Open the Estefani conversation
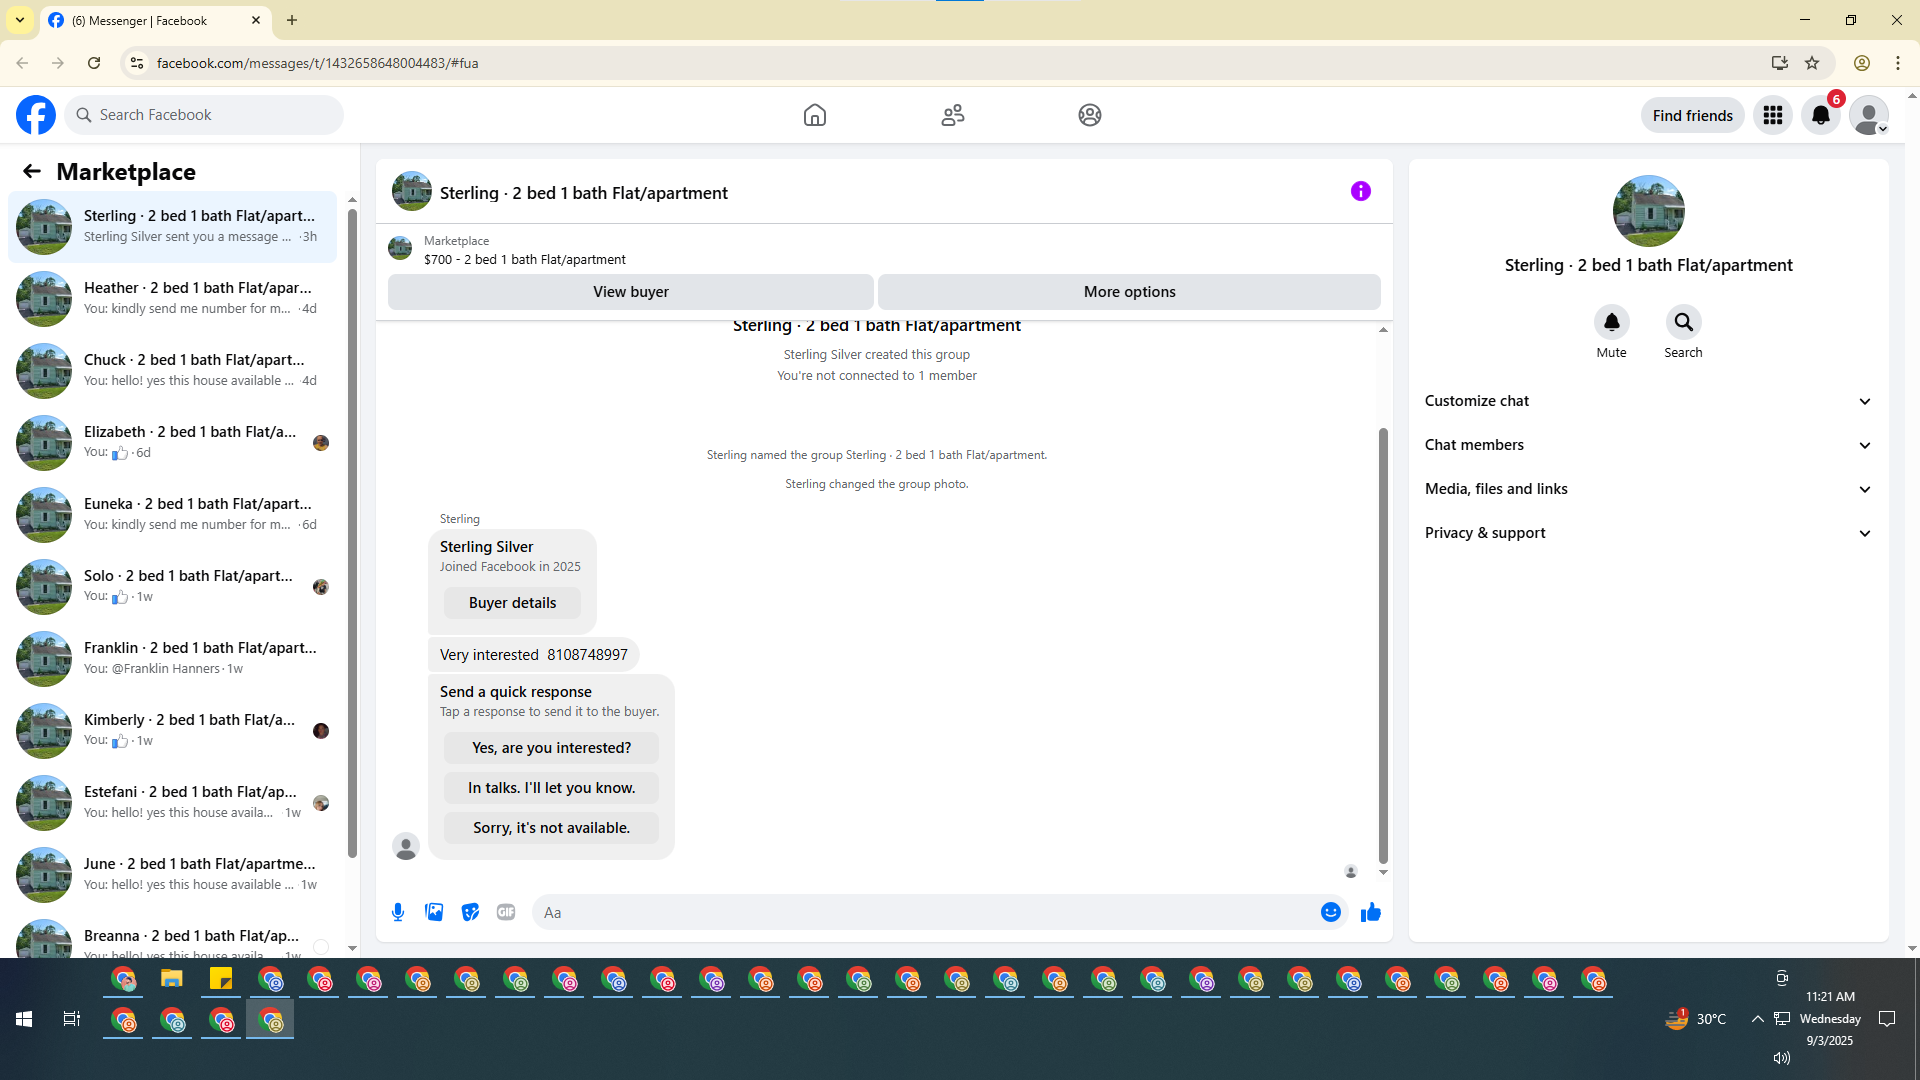Screen dimensions: 1920x1080 [172, 803]
